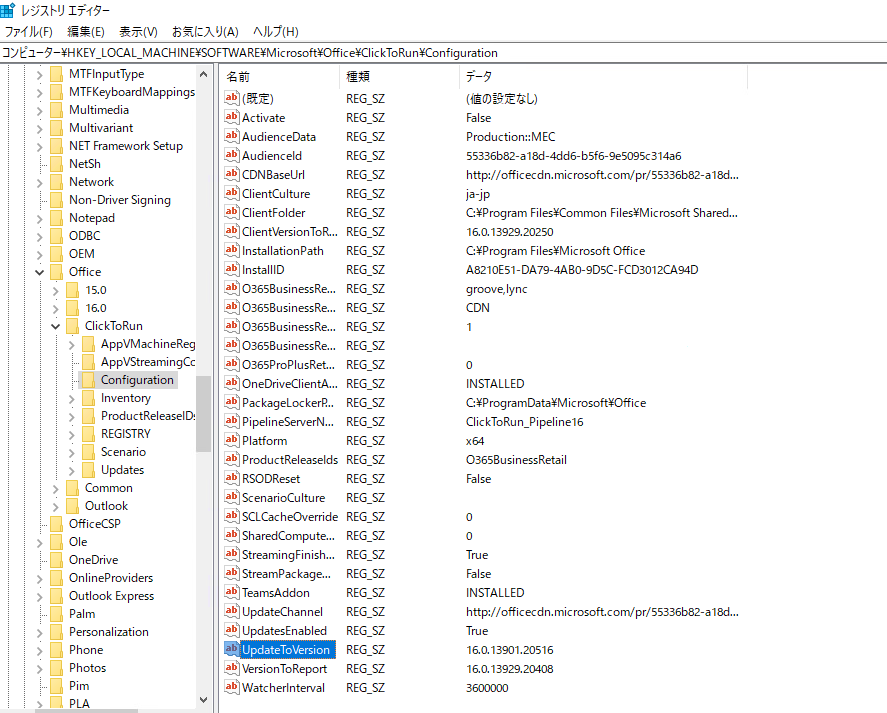The height and width of the screenshot is (713, 887).
Task: Click the folder icon of the Office key
Action: click(x=57, y=272)
